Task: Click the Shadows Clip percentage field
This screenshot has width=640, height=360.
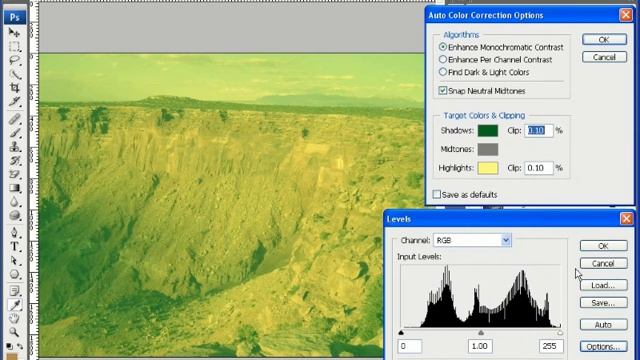Action: coord(539,131)
